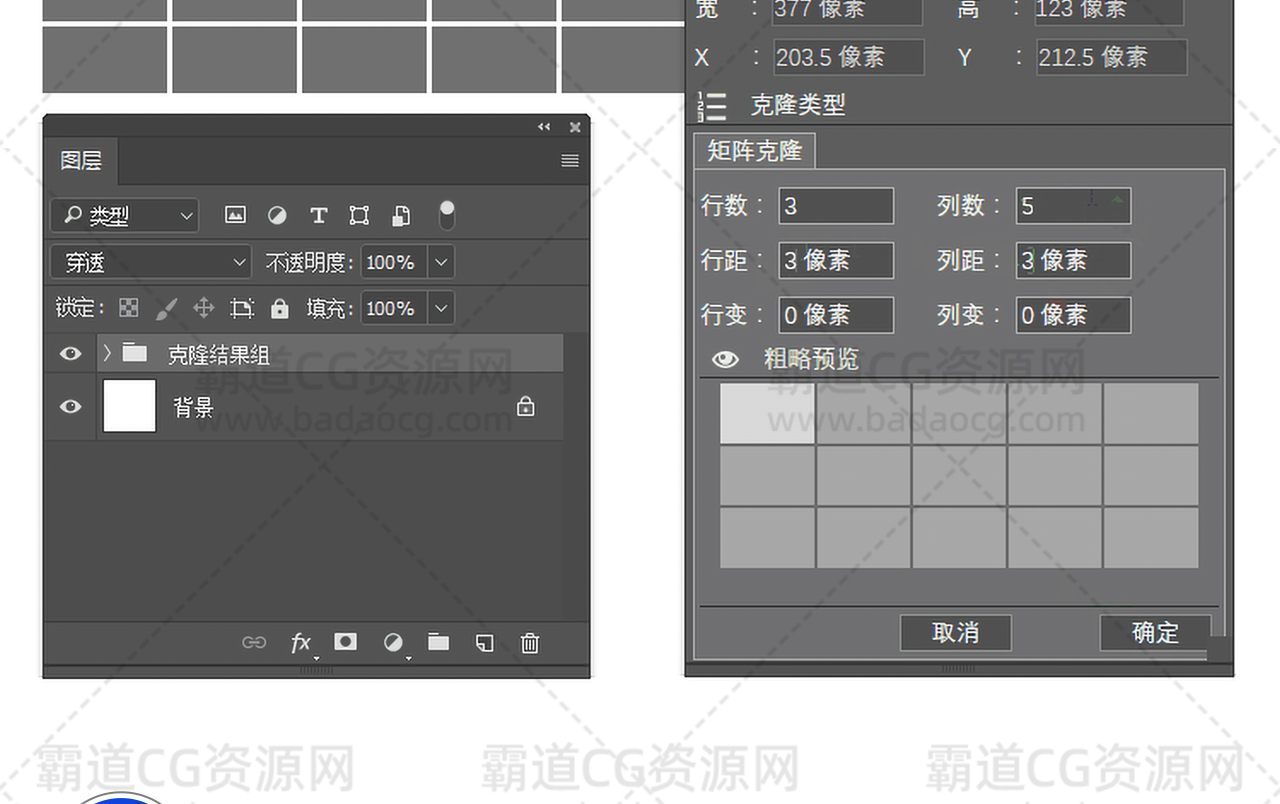This screenshot has width=1280, height=804.
Task: Click the shape layer filter icon
Action: (359, 215)
